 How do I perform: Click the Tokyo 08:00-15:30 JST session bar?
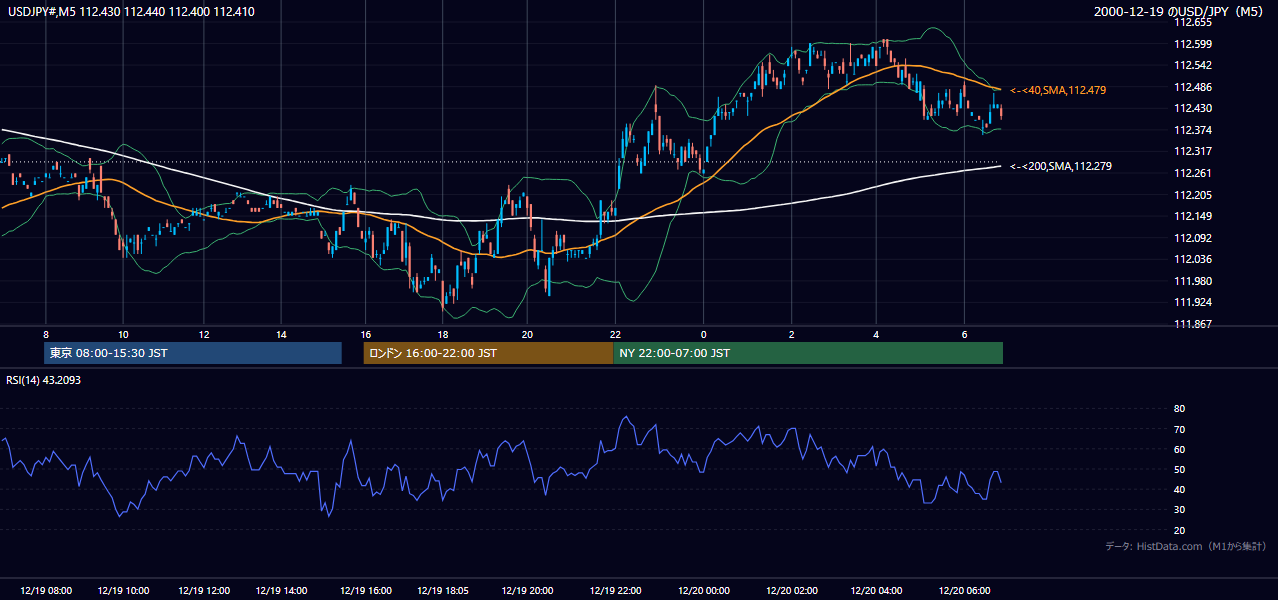[x=193, y=353]
